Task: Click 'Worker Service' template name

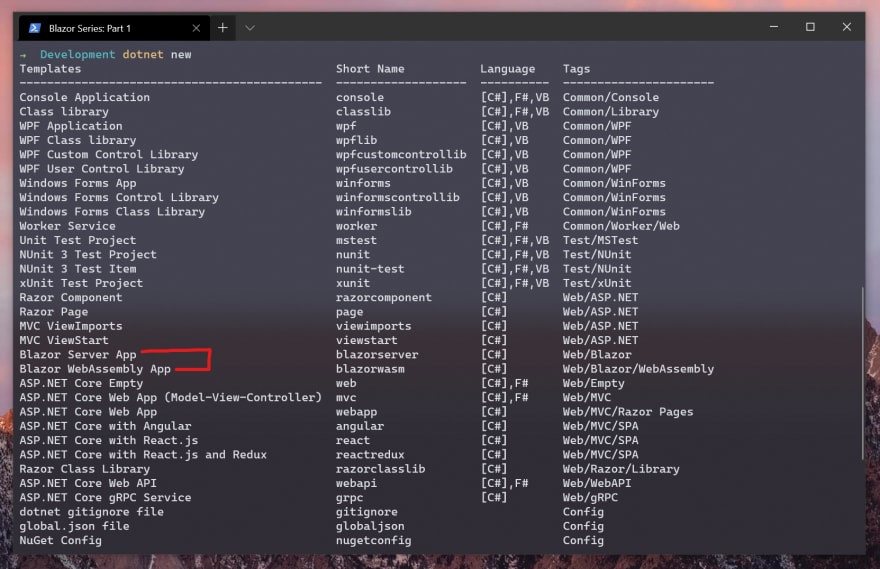Action: pyautogui.click(x=67, y=226)
